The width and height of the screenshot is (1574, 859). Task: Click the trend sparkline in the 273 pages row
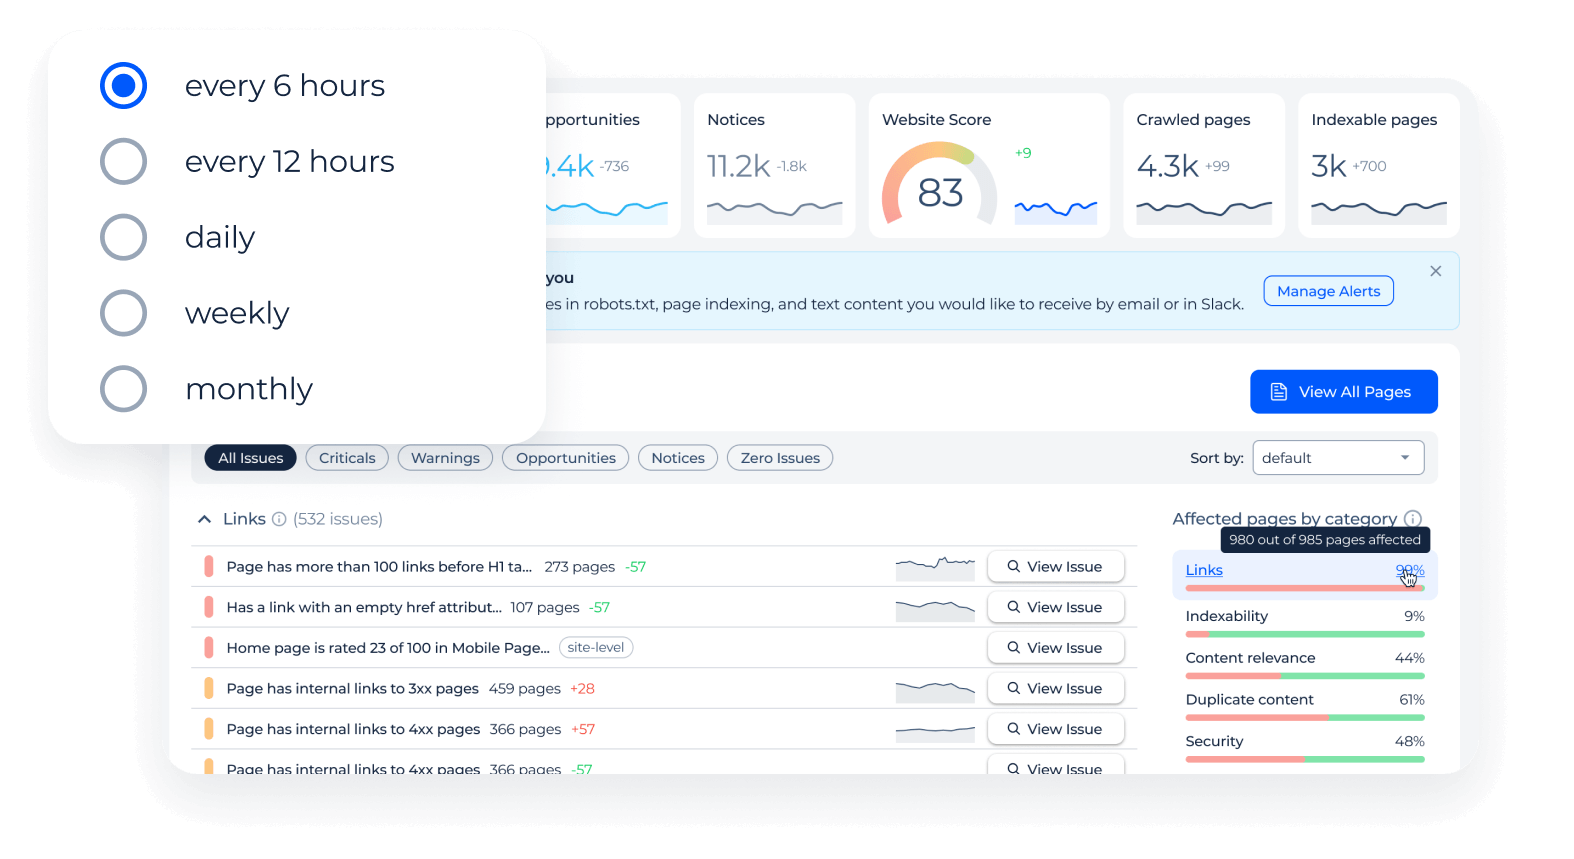coord(935,567)
